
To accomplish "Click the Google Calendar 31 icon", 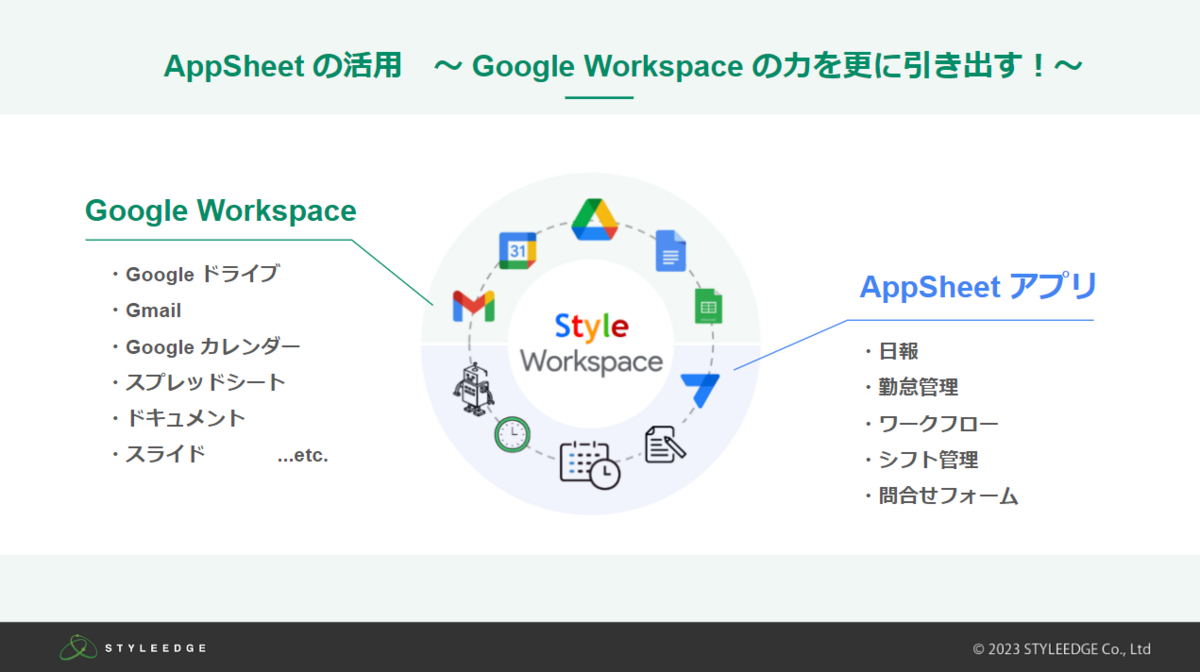I will 518,250.
